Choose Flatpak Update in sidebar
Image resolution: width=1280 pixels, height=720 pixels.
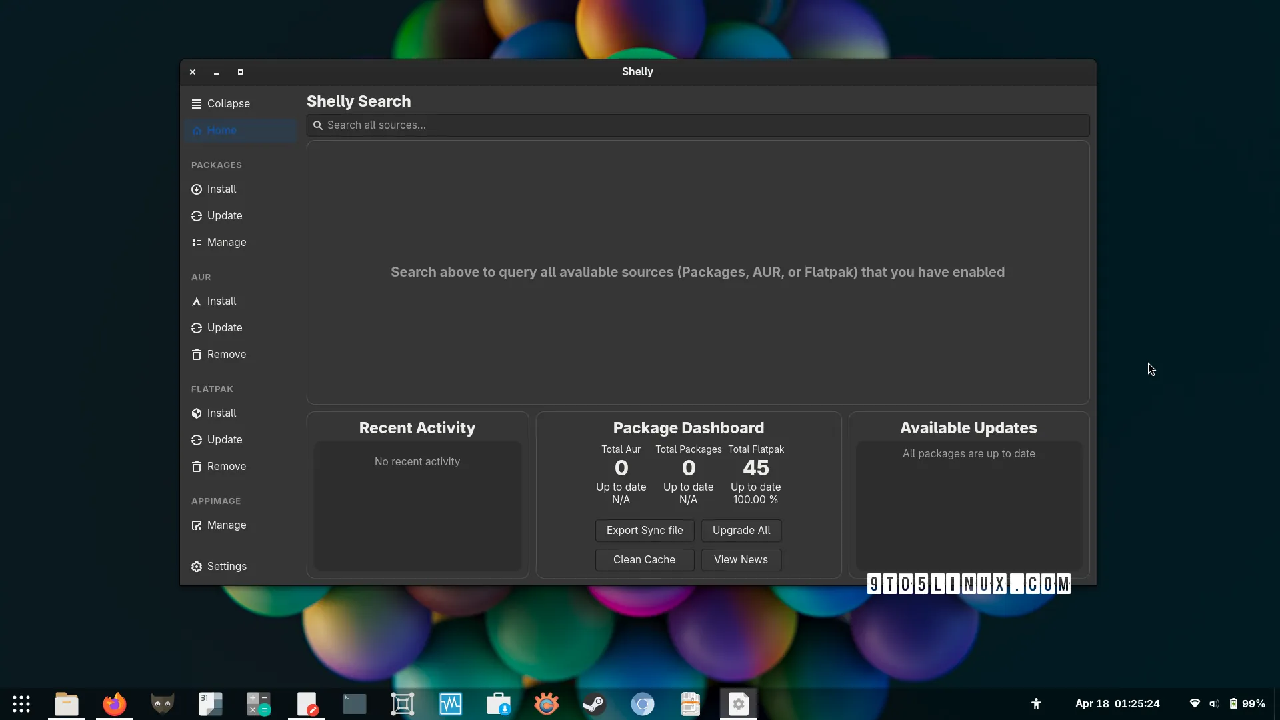click(224, 440)
